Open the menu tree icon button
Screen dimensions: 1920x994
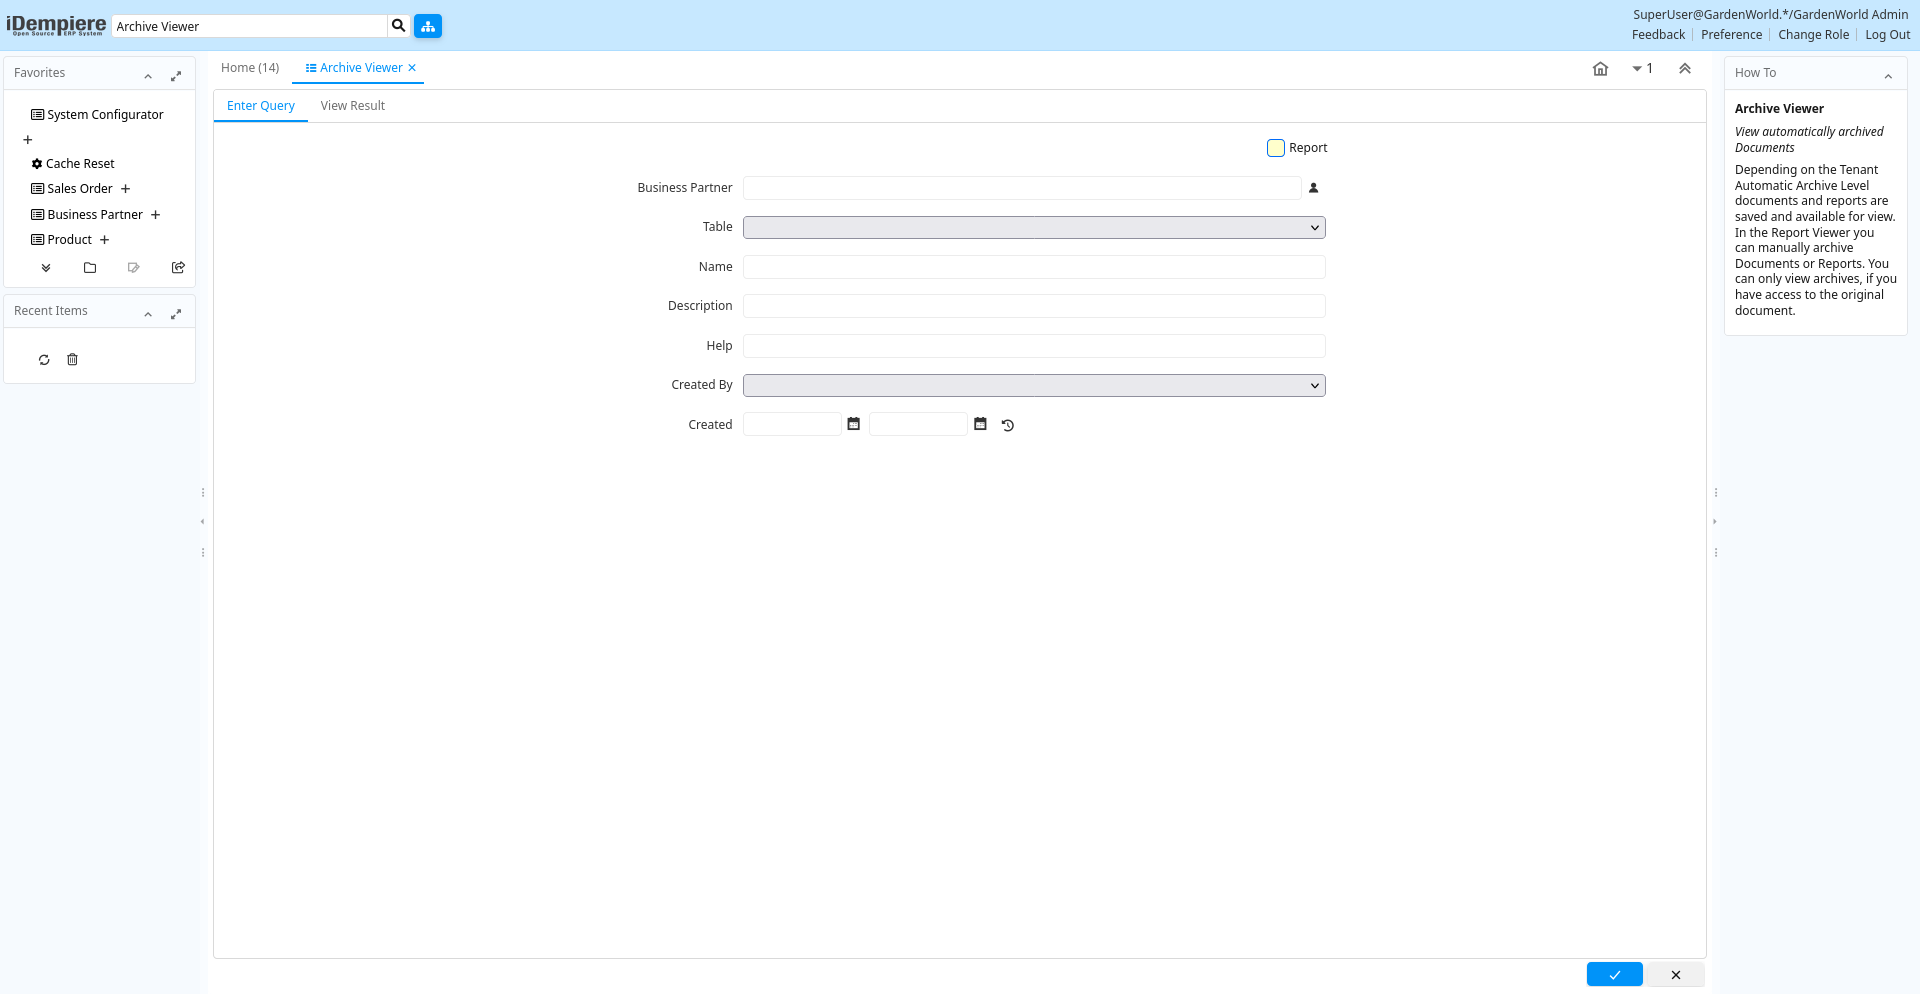click(428, 26)
